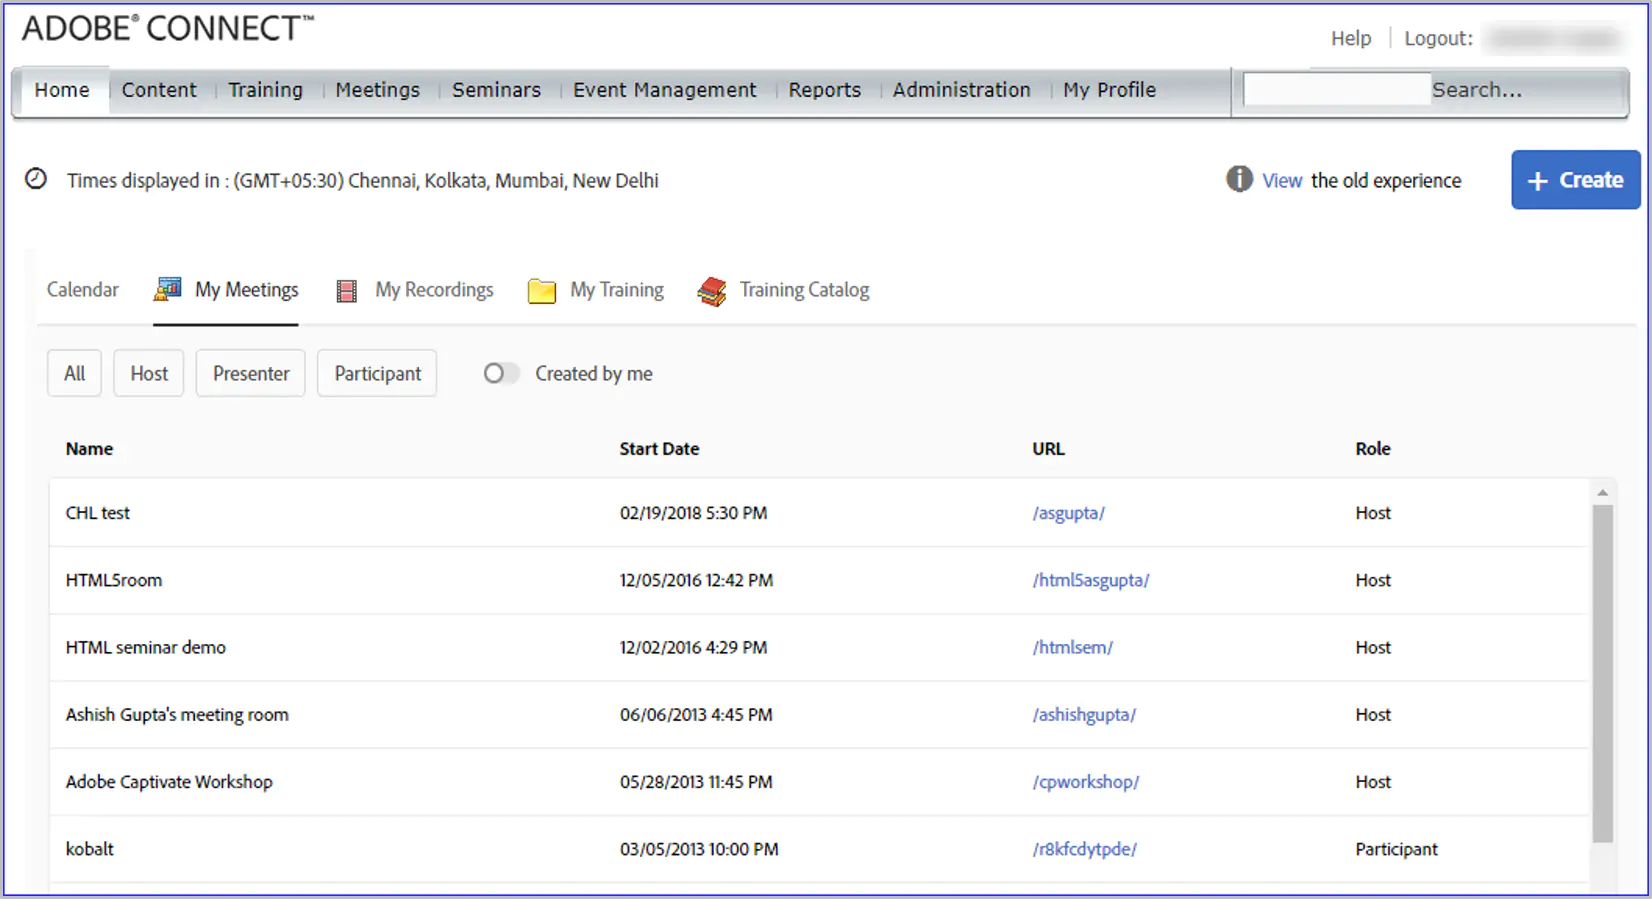Click the Adobe Connect logo
This screenshot has height=899, width=1652.
tap(168, 28)
